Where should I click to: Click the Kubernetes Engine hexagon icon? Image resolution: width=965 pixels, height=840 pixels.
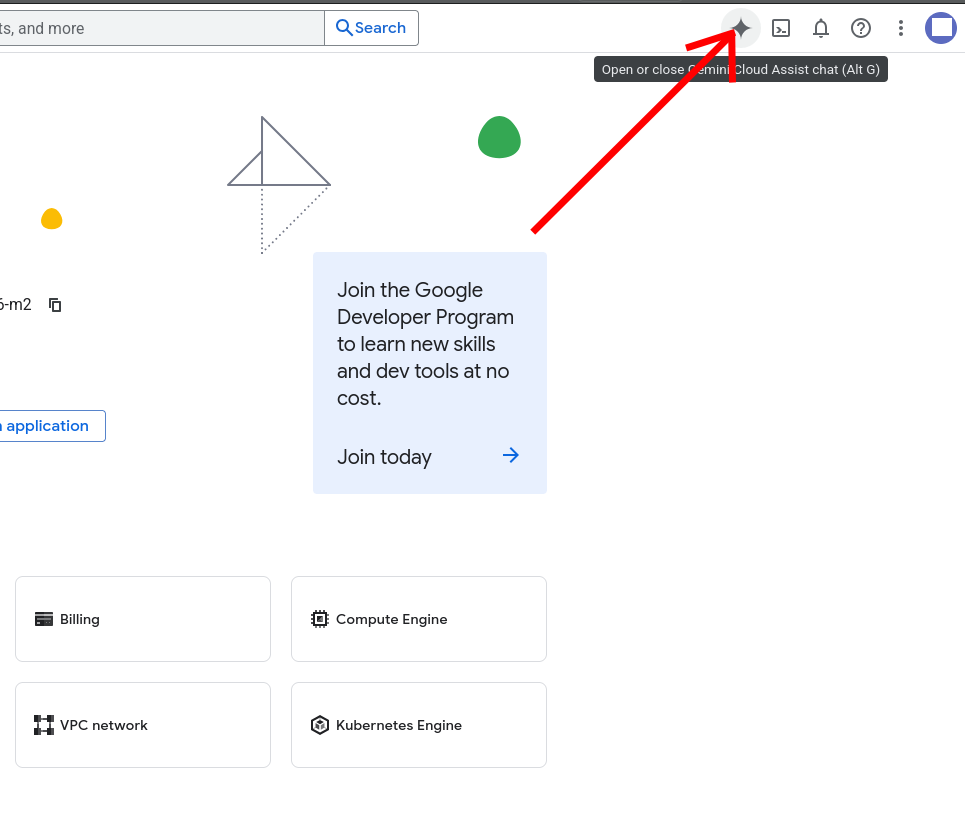320,725
